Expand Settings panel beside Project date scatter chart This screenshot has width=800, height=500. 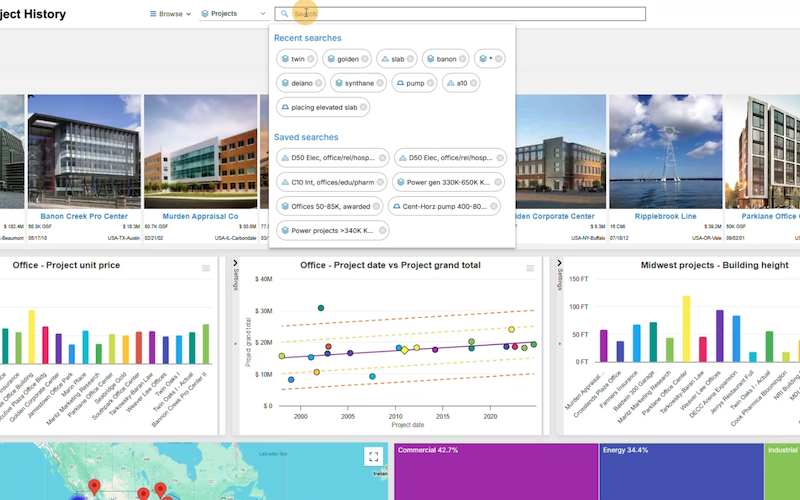[235, 263]
